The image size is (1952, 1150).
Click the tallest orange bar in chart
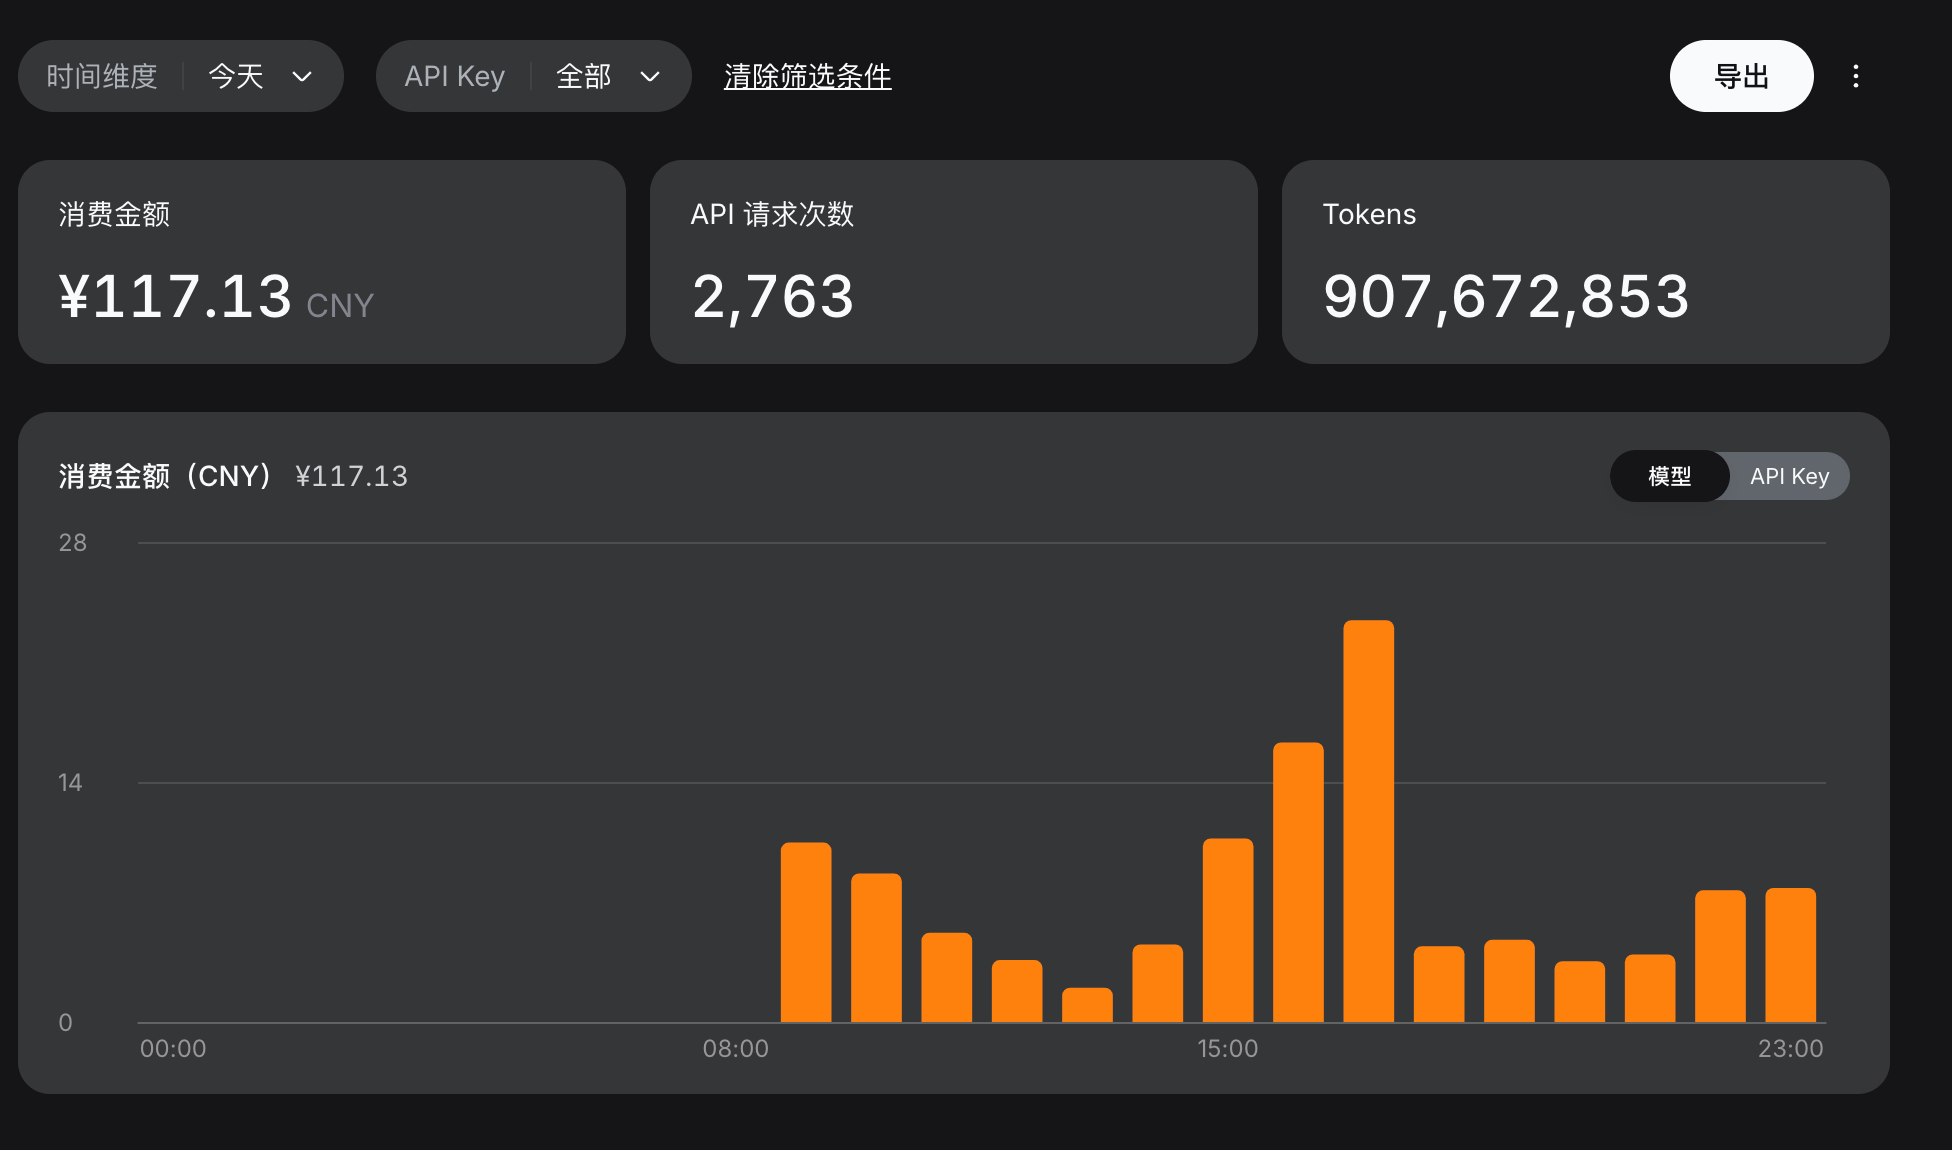click(x=1368, y=821)
